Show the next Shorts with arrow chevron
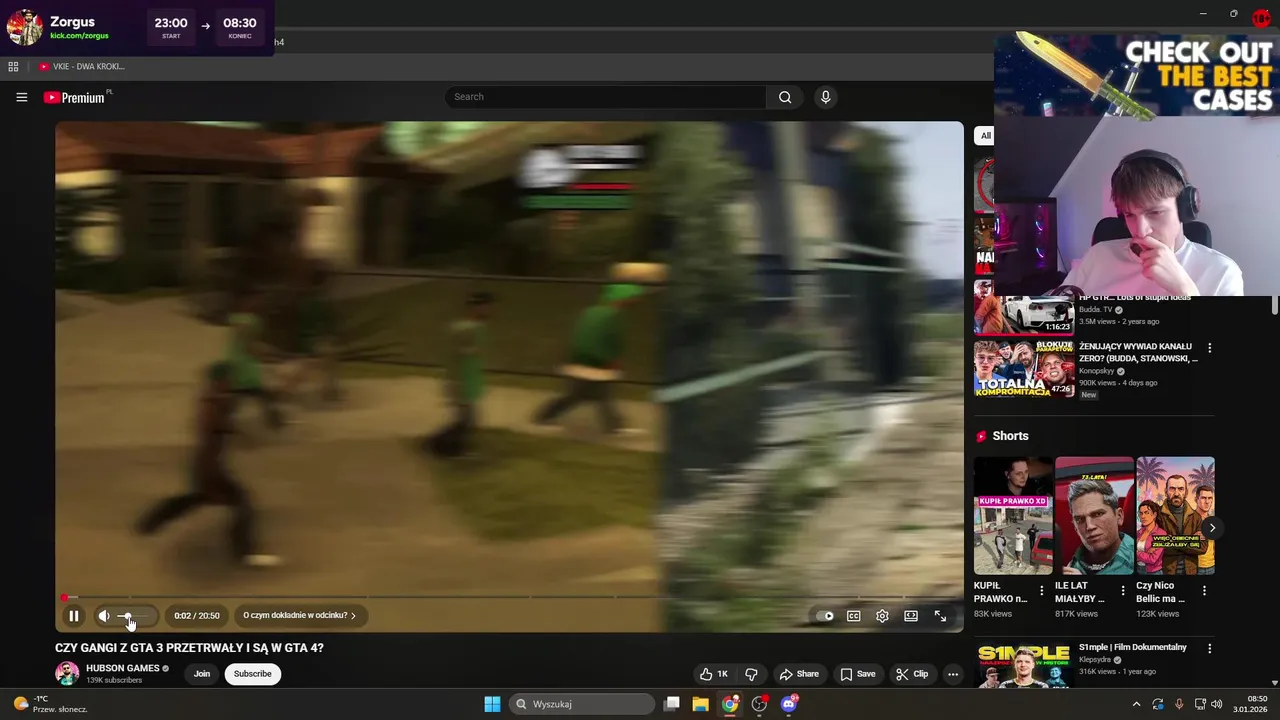1280x720 pixels. click(x=1212, y=528)
